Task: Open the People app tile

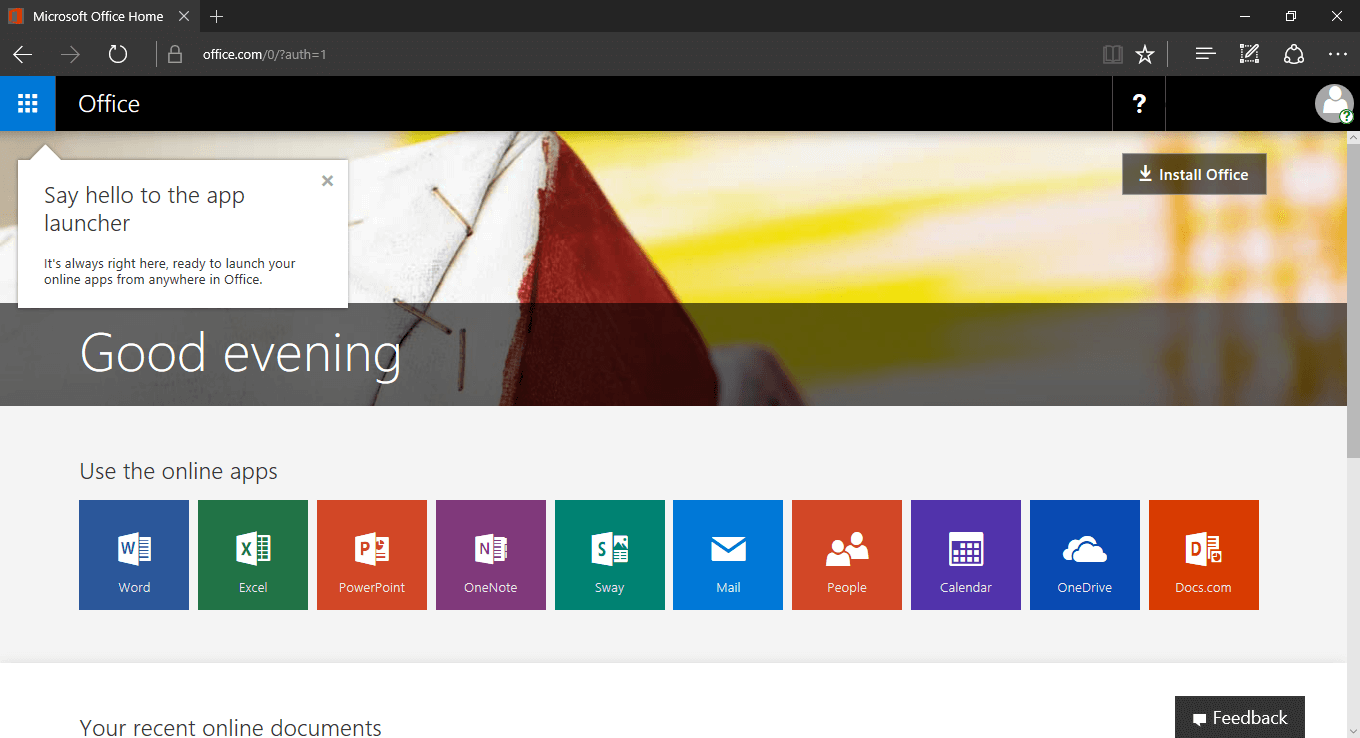Action: (847, 555)
